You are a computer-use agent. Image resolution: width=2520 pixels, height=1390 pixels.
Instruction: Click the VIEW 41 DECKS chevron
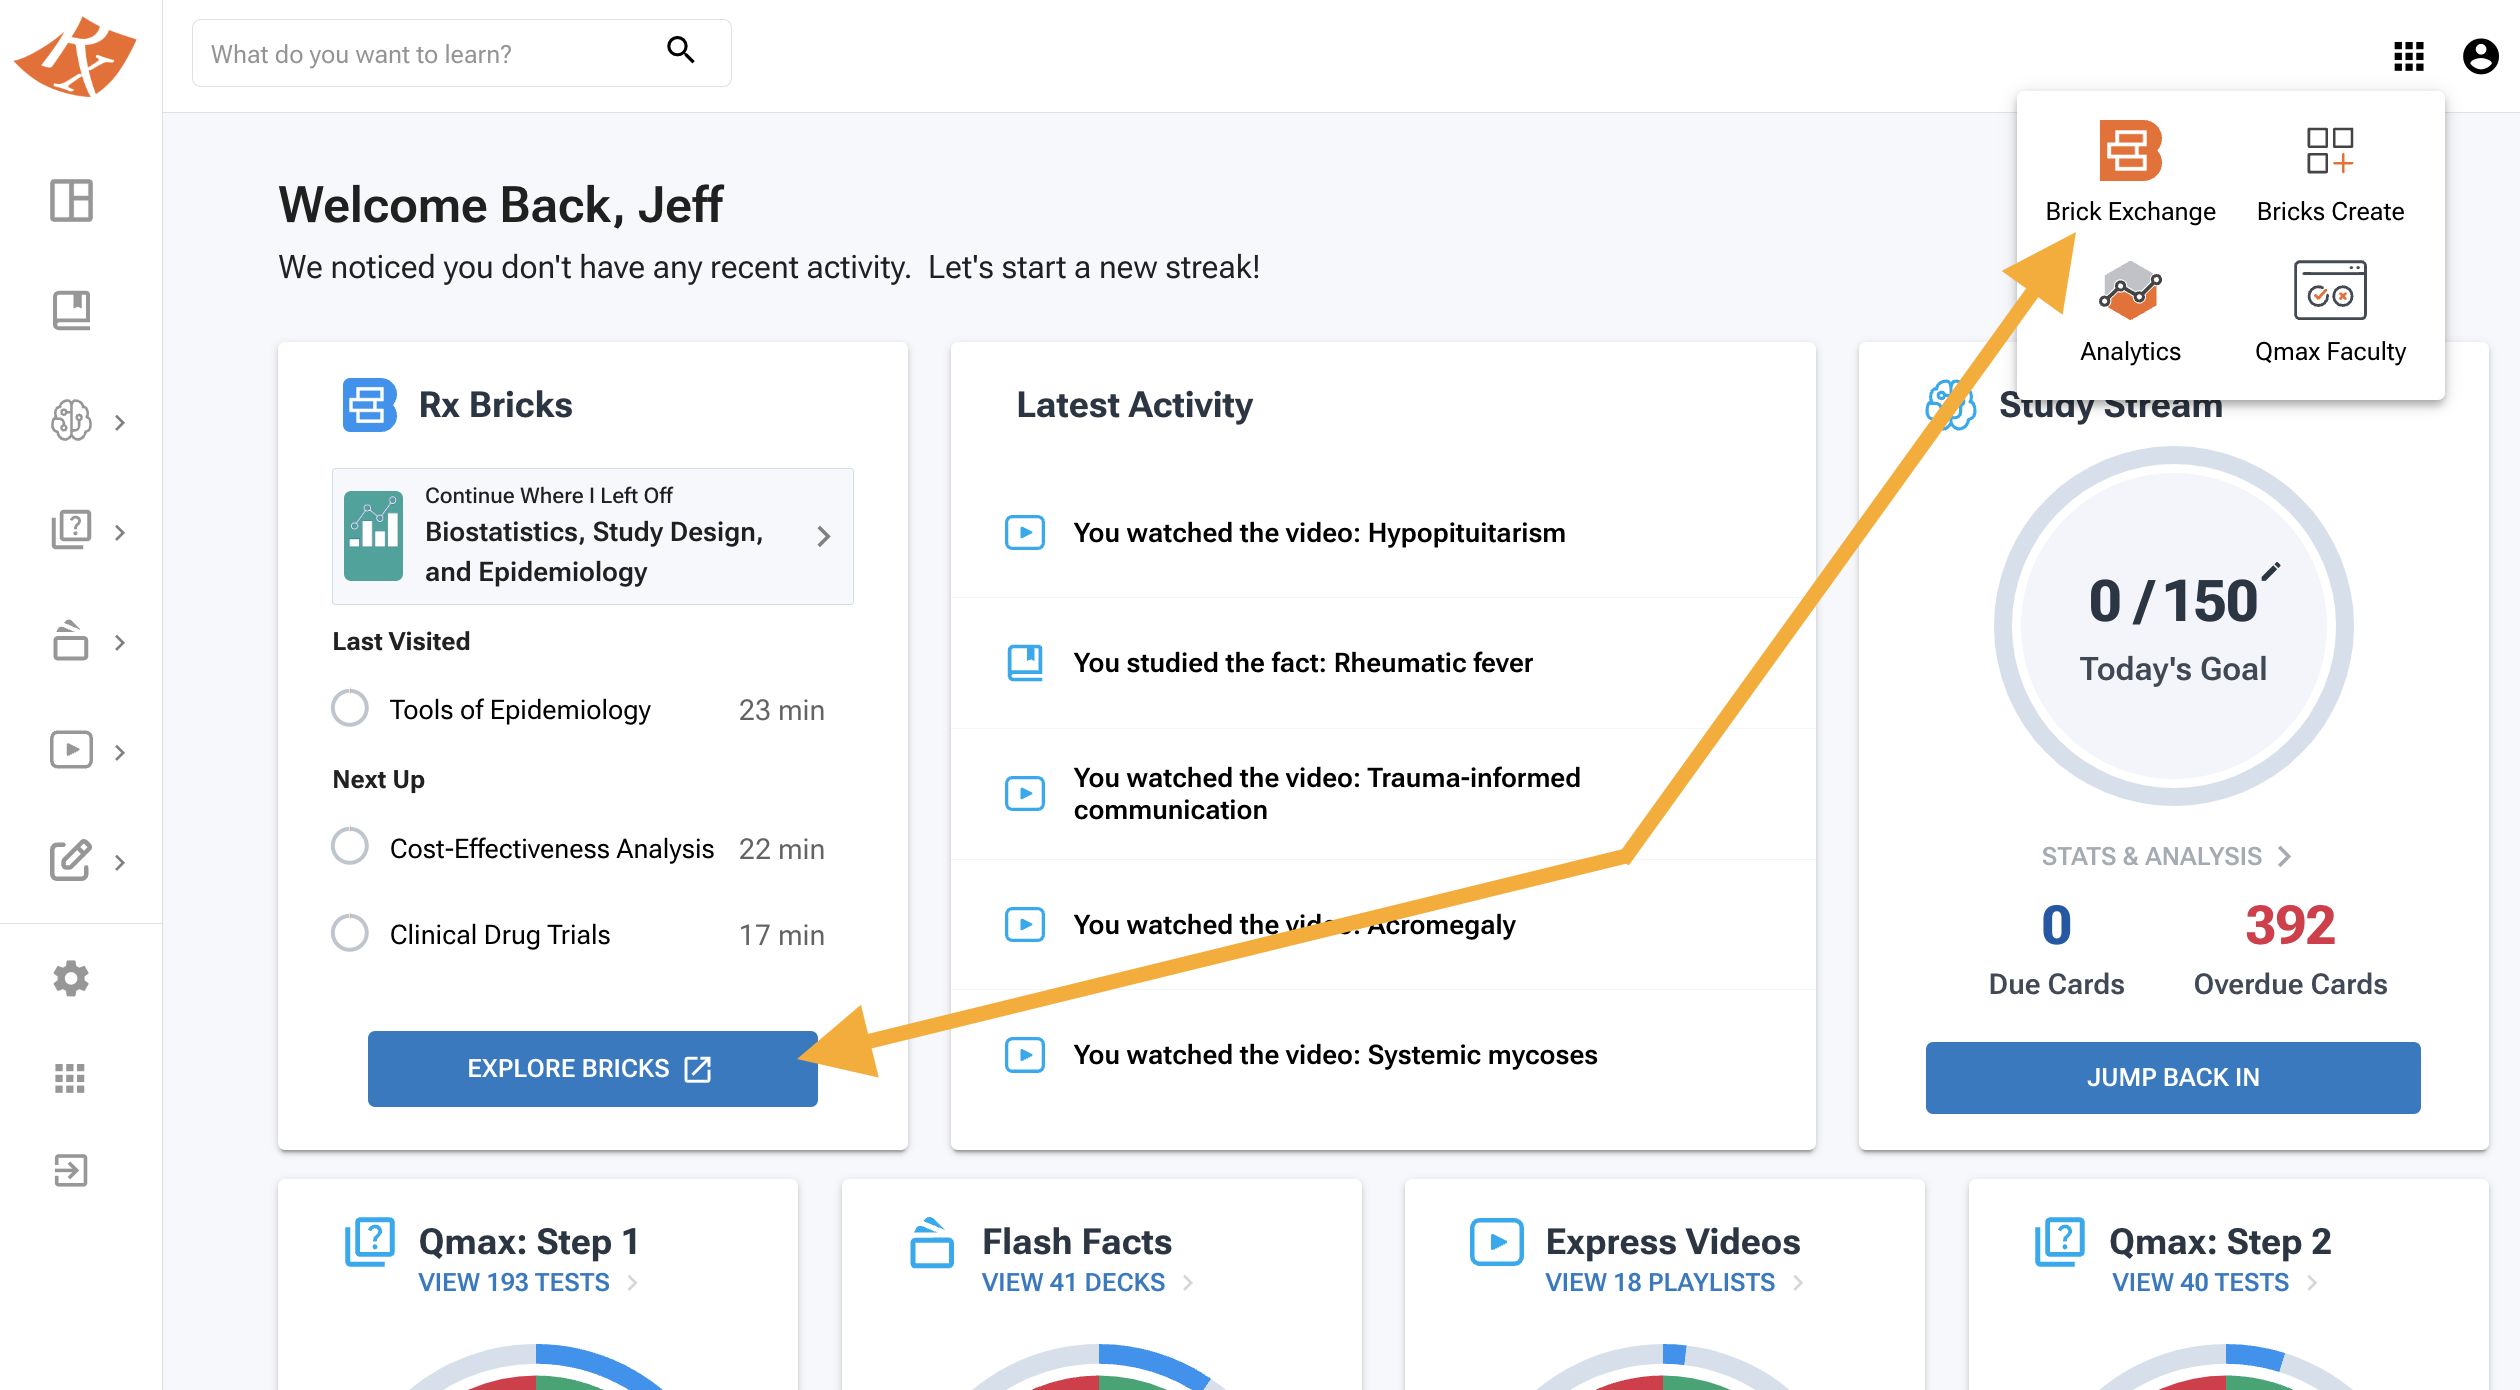click(x=1188, y=1283)
